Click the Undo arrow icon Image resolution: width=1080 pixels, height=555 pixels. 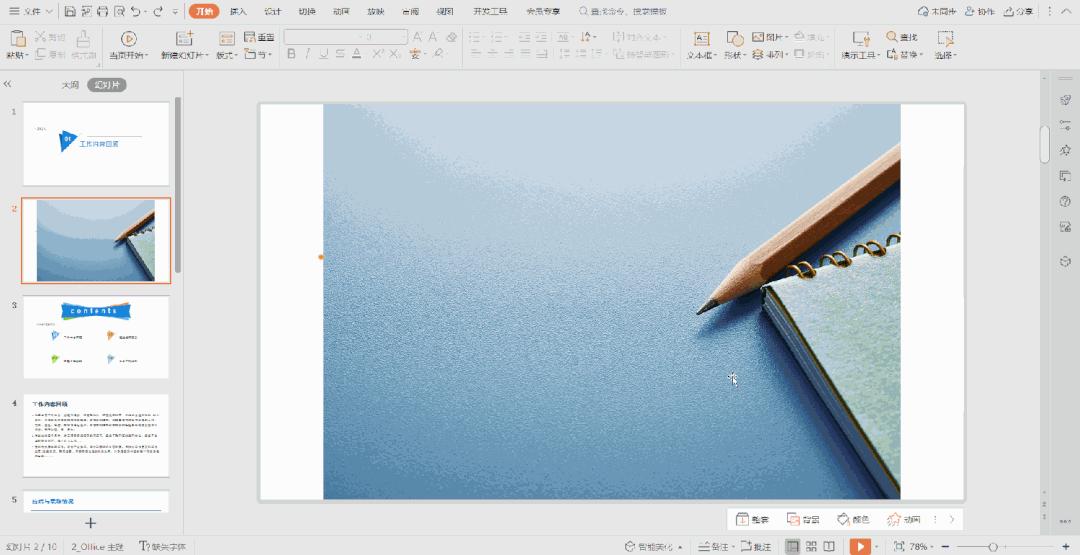pos(136,11)
